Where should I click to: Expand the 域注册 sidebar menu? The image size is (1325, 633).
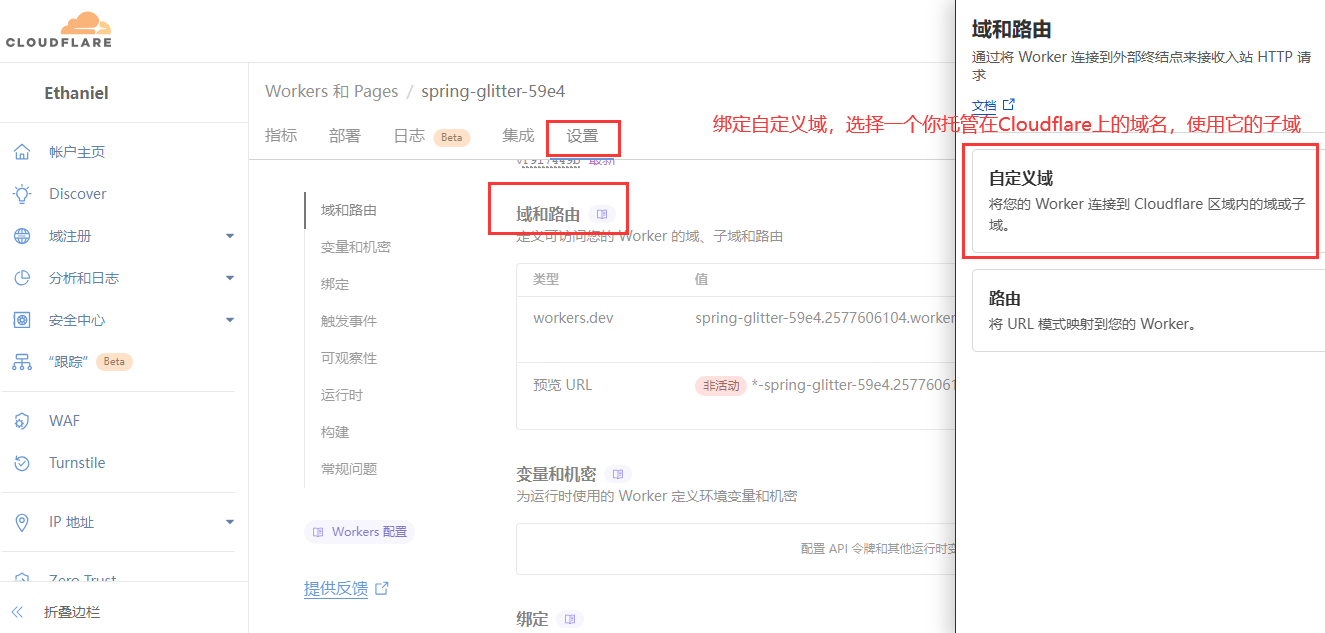coord(229,236)
